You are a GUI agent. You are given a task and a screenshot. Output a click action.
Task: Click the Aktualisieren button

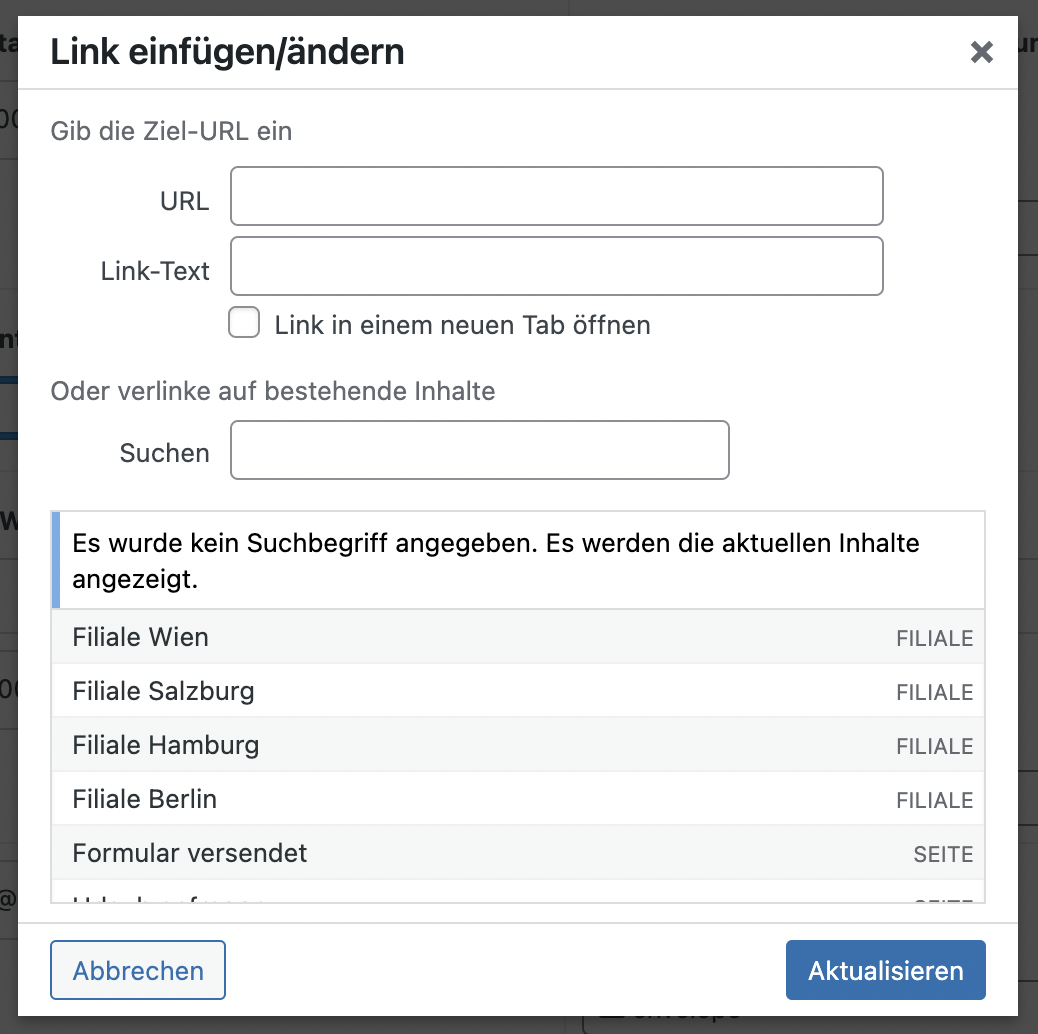(885, 970)
